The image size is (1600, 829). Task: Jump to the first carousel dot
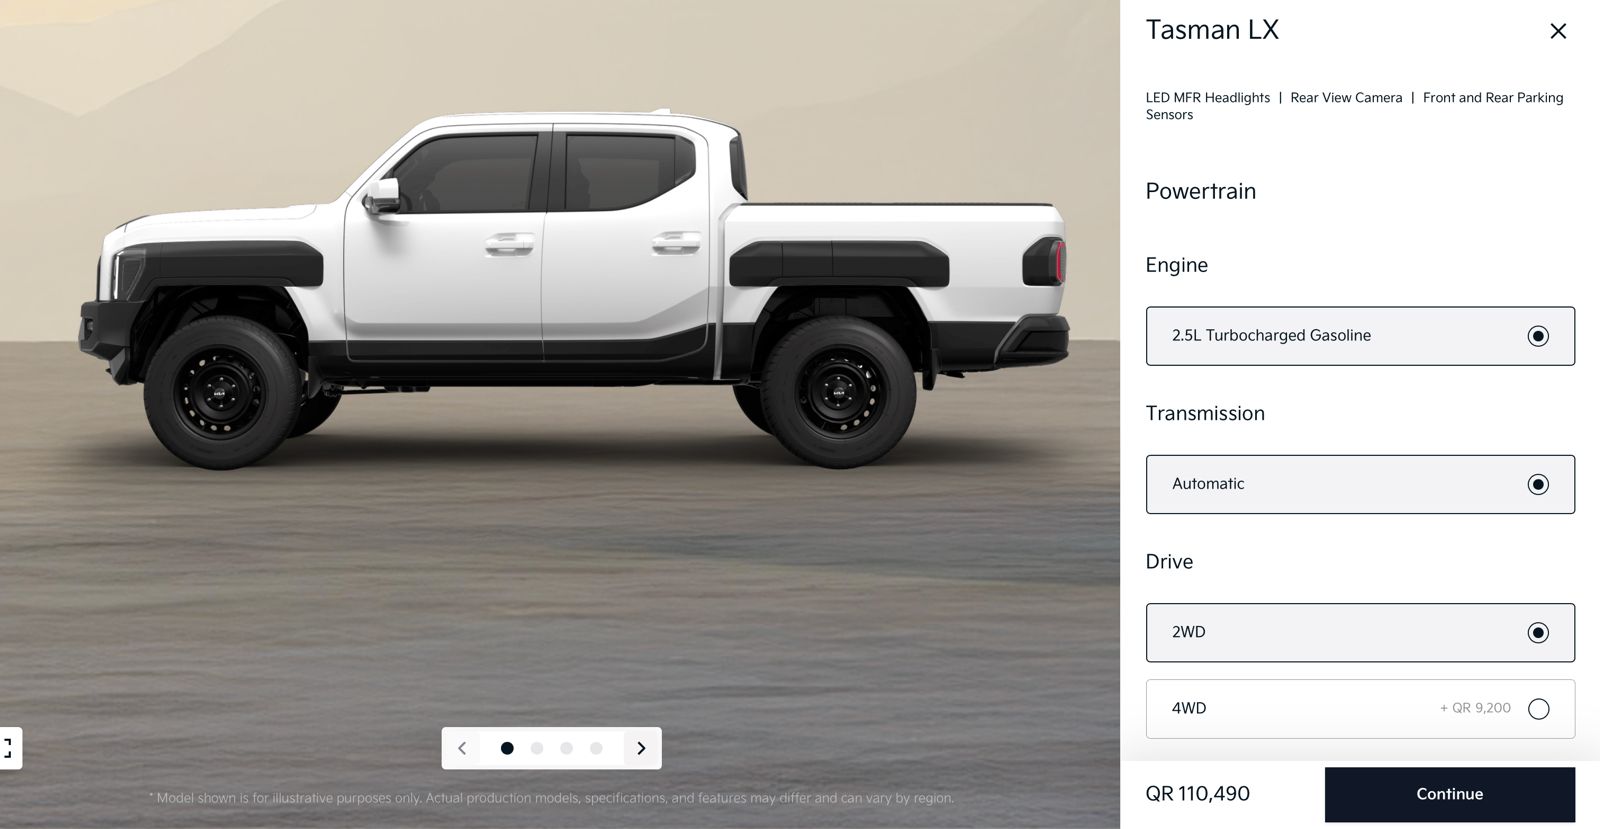click(507, 748)
